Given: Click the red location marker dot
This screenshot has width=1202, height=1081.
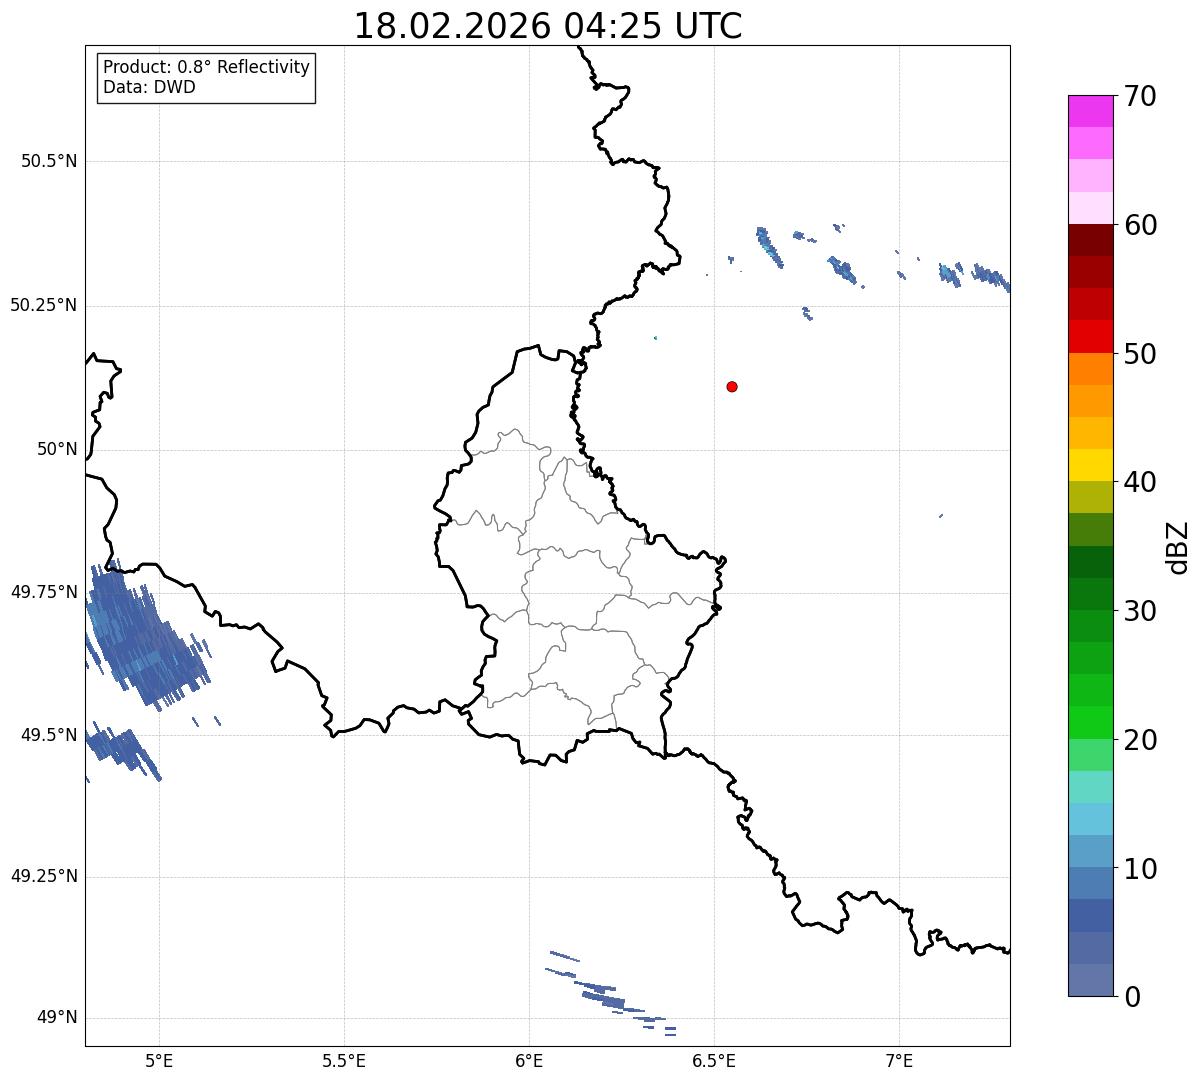Looking at the screenshot, I should (x=732, y=386).
